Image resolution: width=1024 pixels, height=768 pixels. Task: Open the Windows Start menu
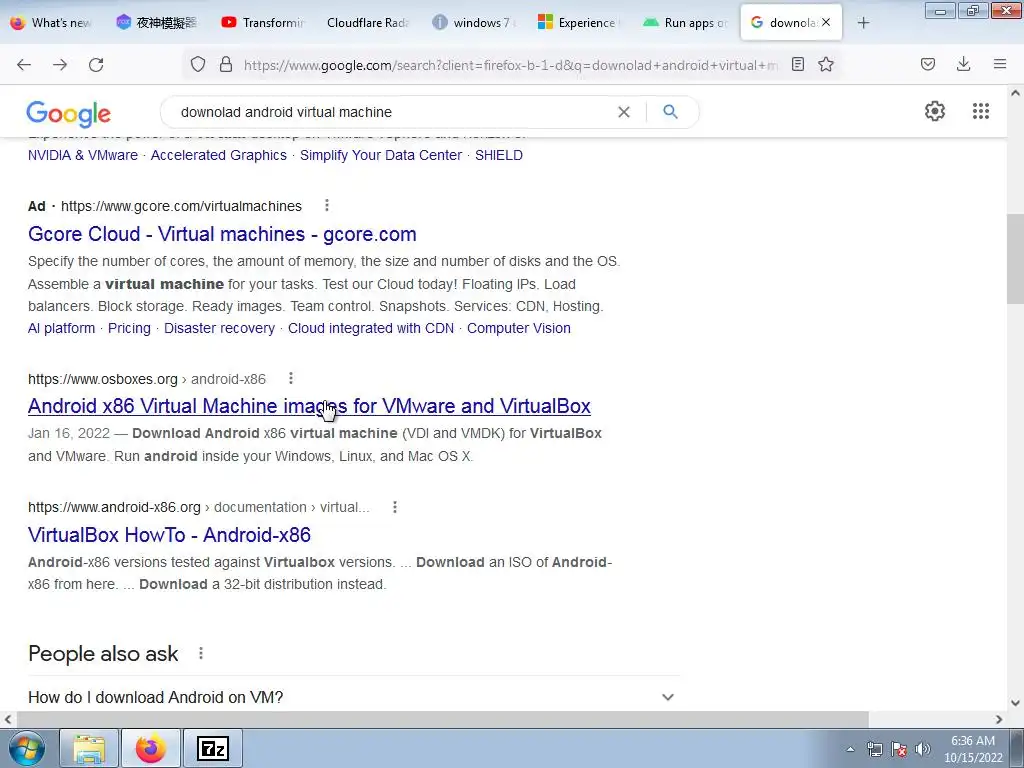(27, 748)
